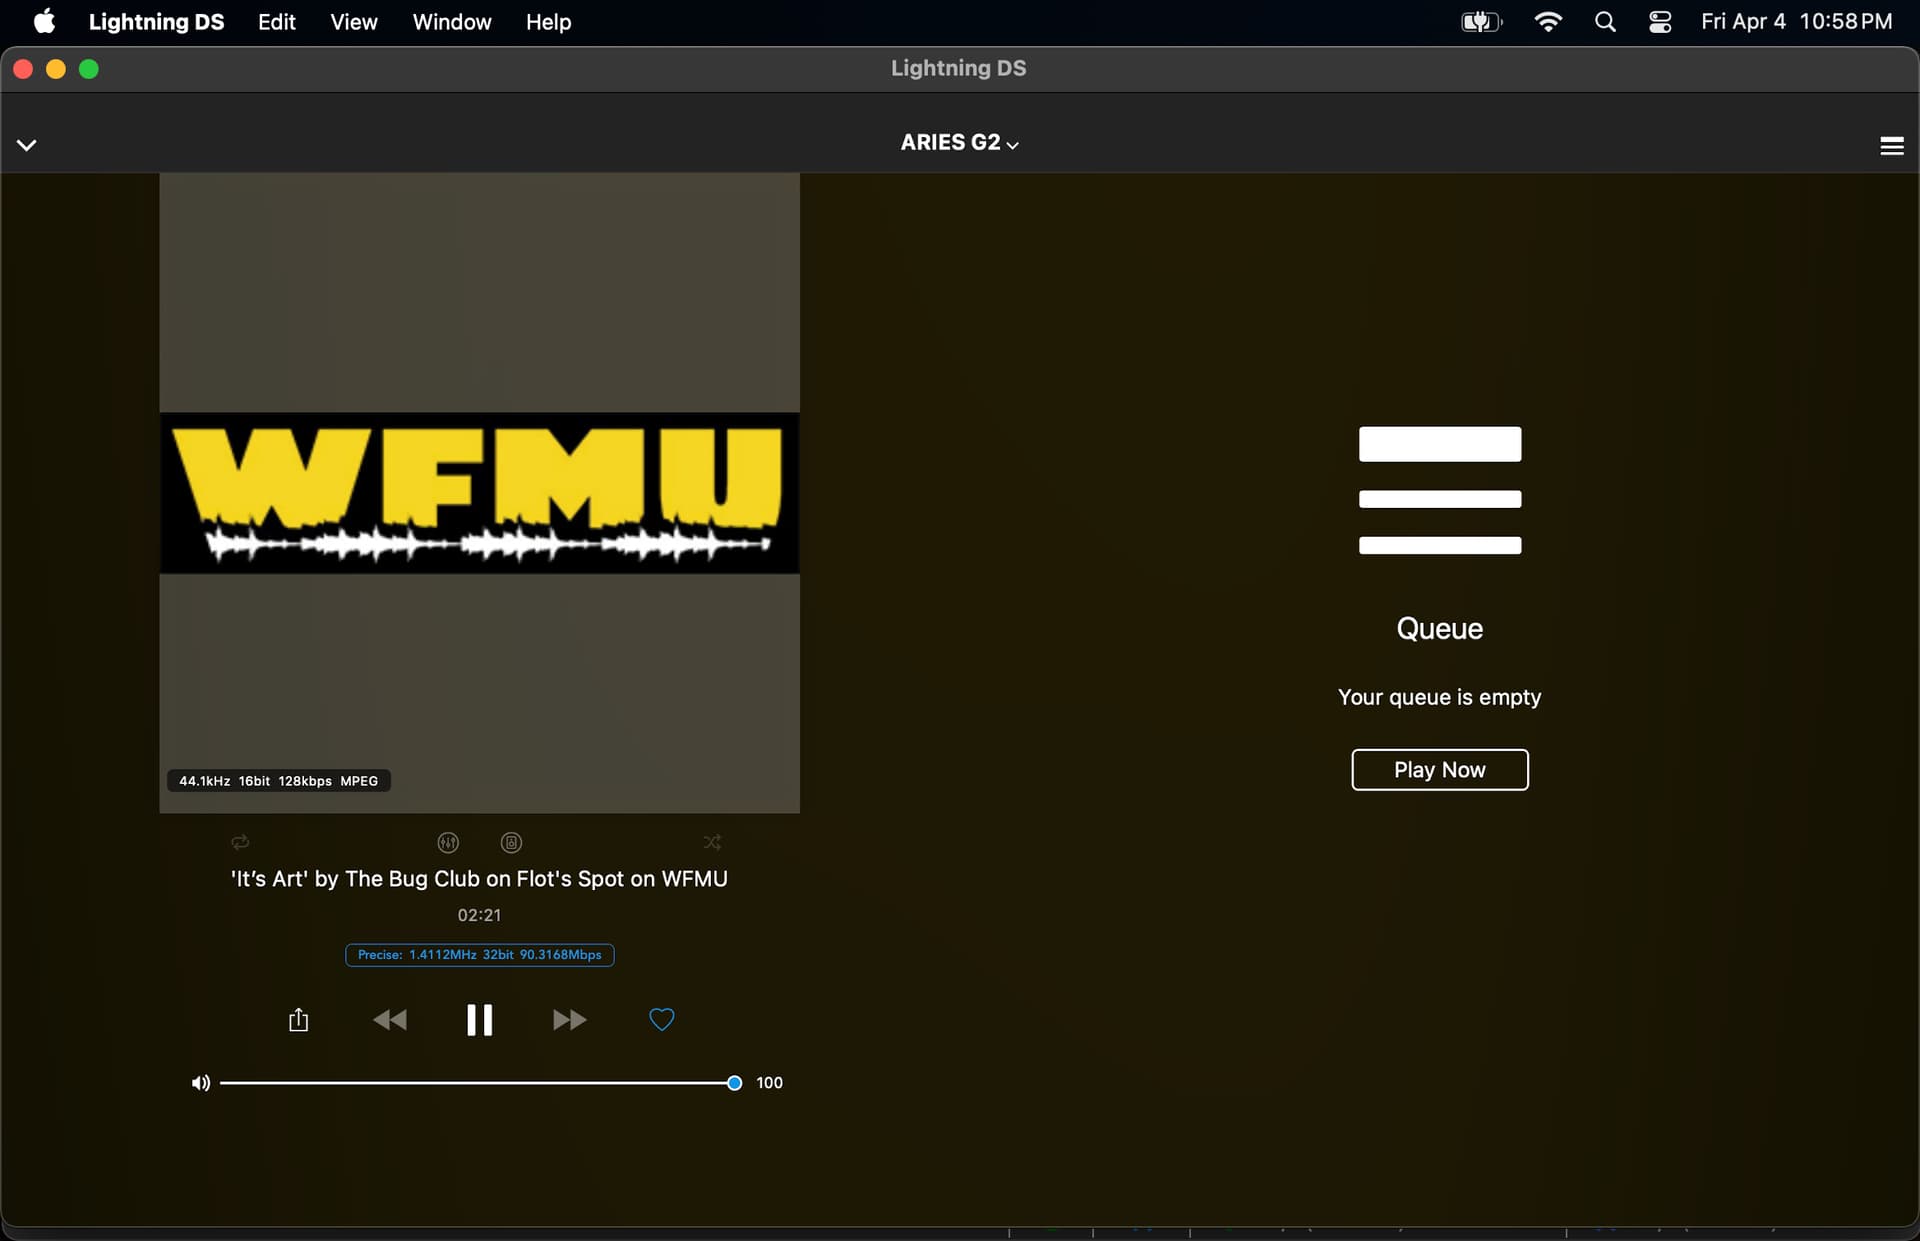Skip forward with the fast-forward icon
The width and height of the screenshot is (1920, 1241).
569,1020
